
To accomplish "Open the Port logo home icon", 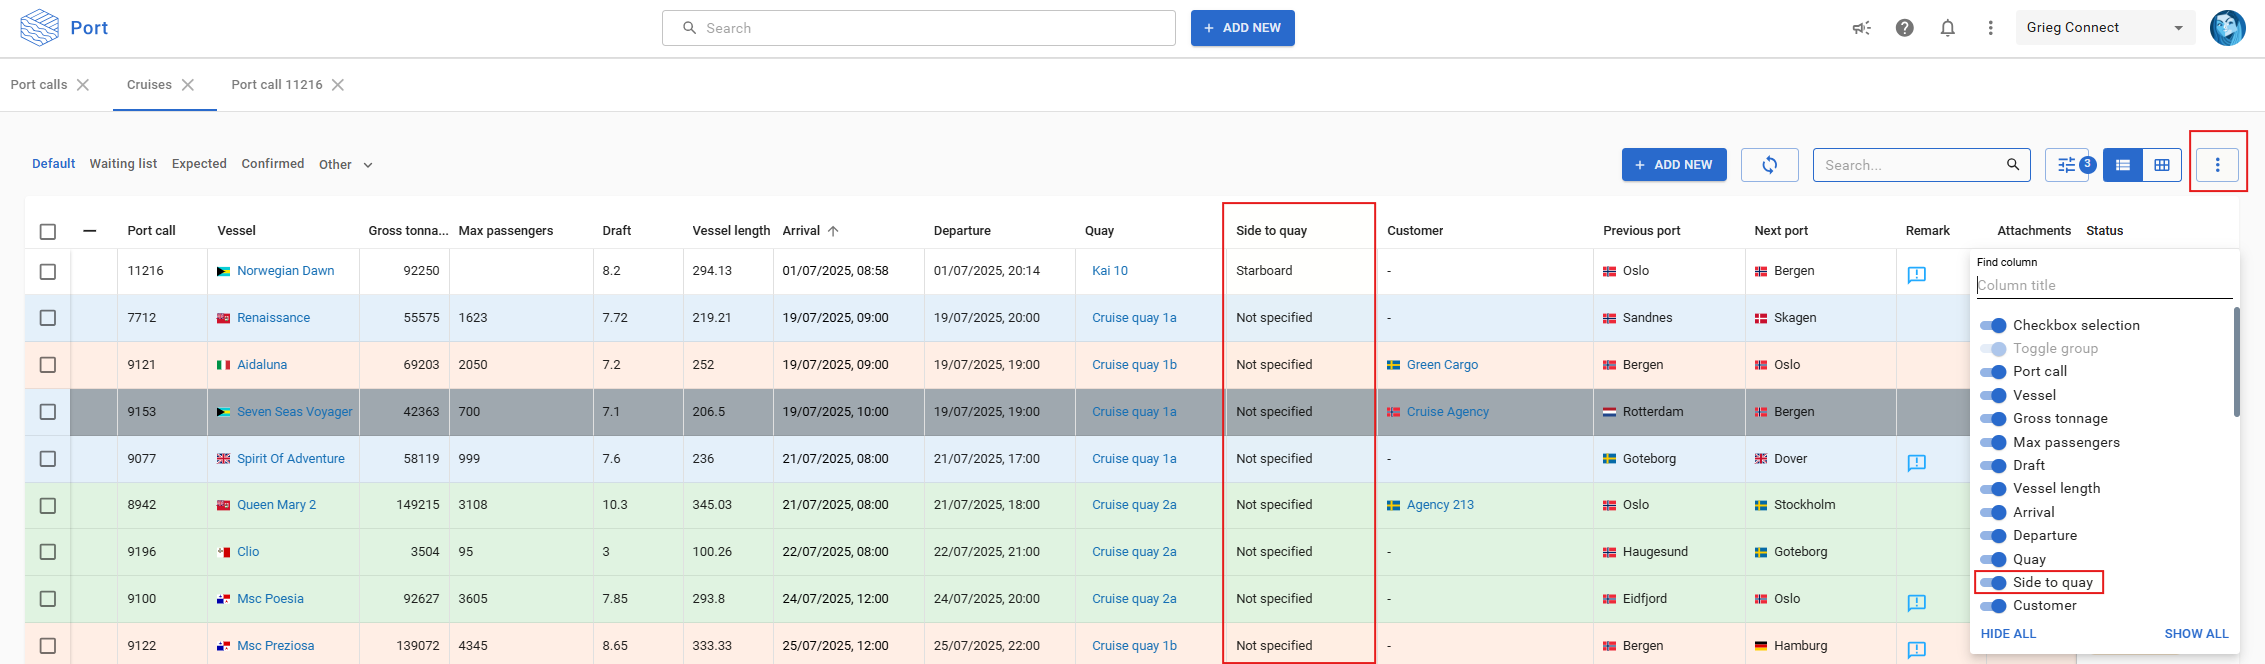I will [40, 27].
